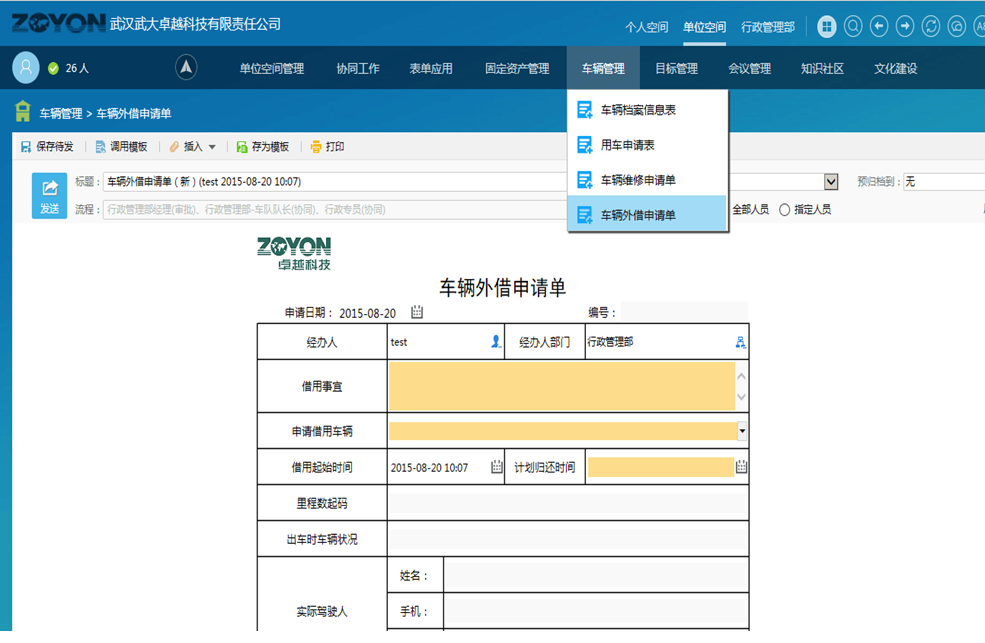The image size is (985, 643).
Task: Switch to the 个人空间 tab
Action: [x=647, y=27]
